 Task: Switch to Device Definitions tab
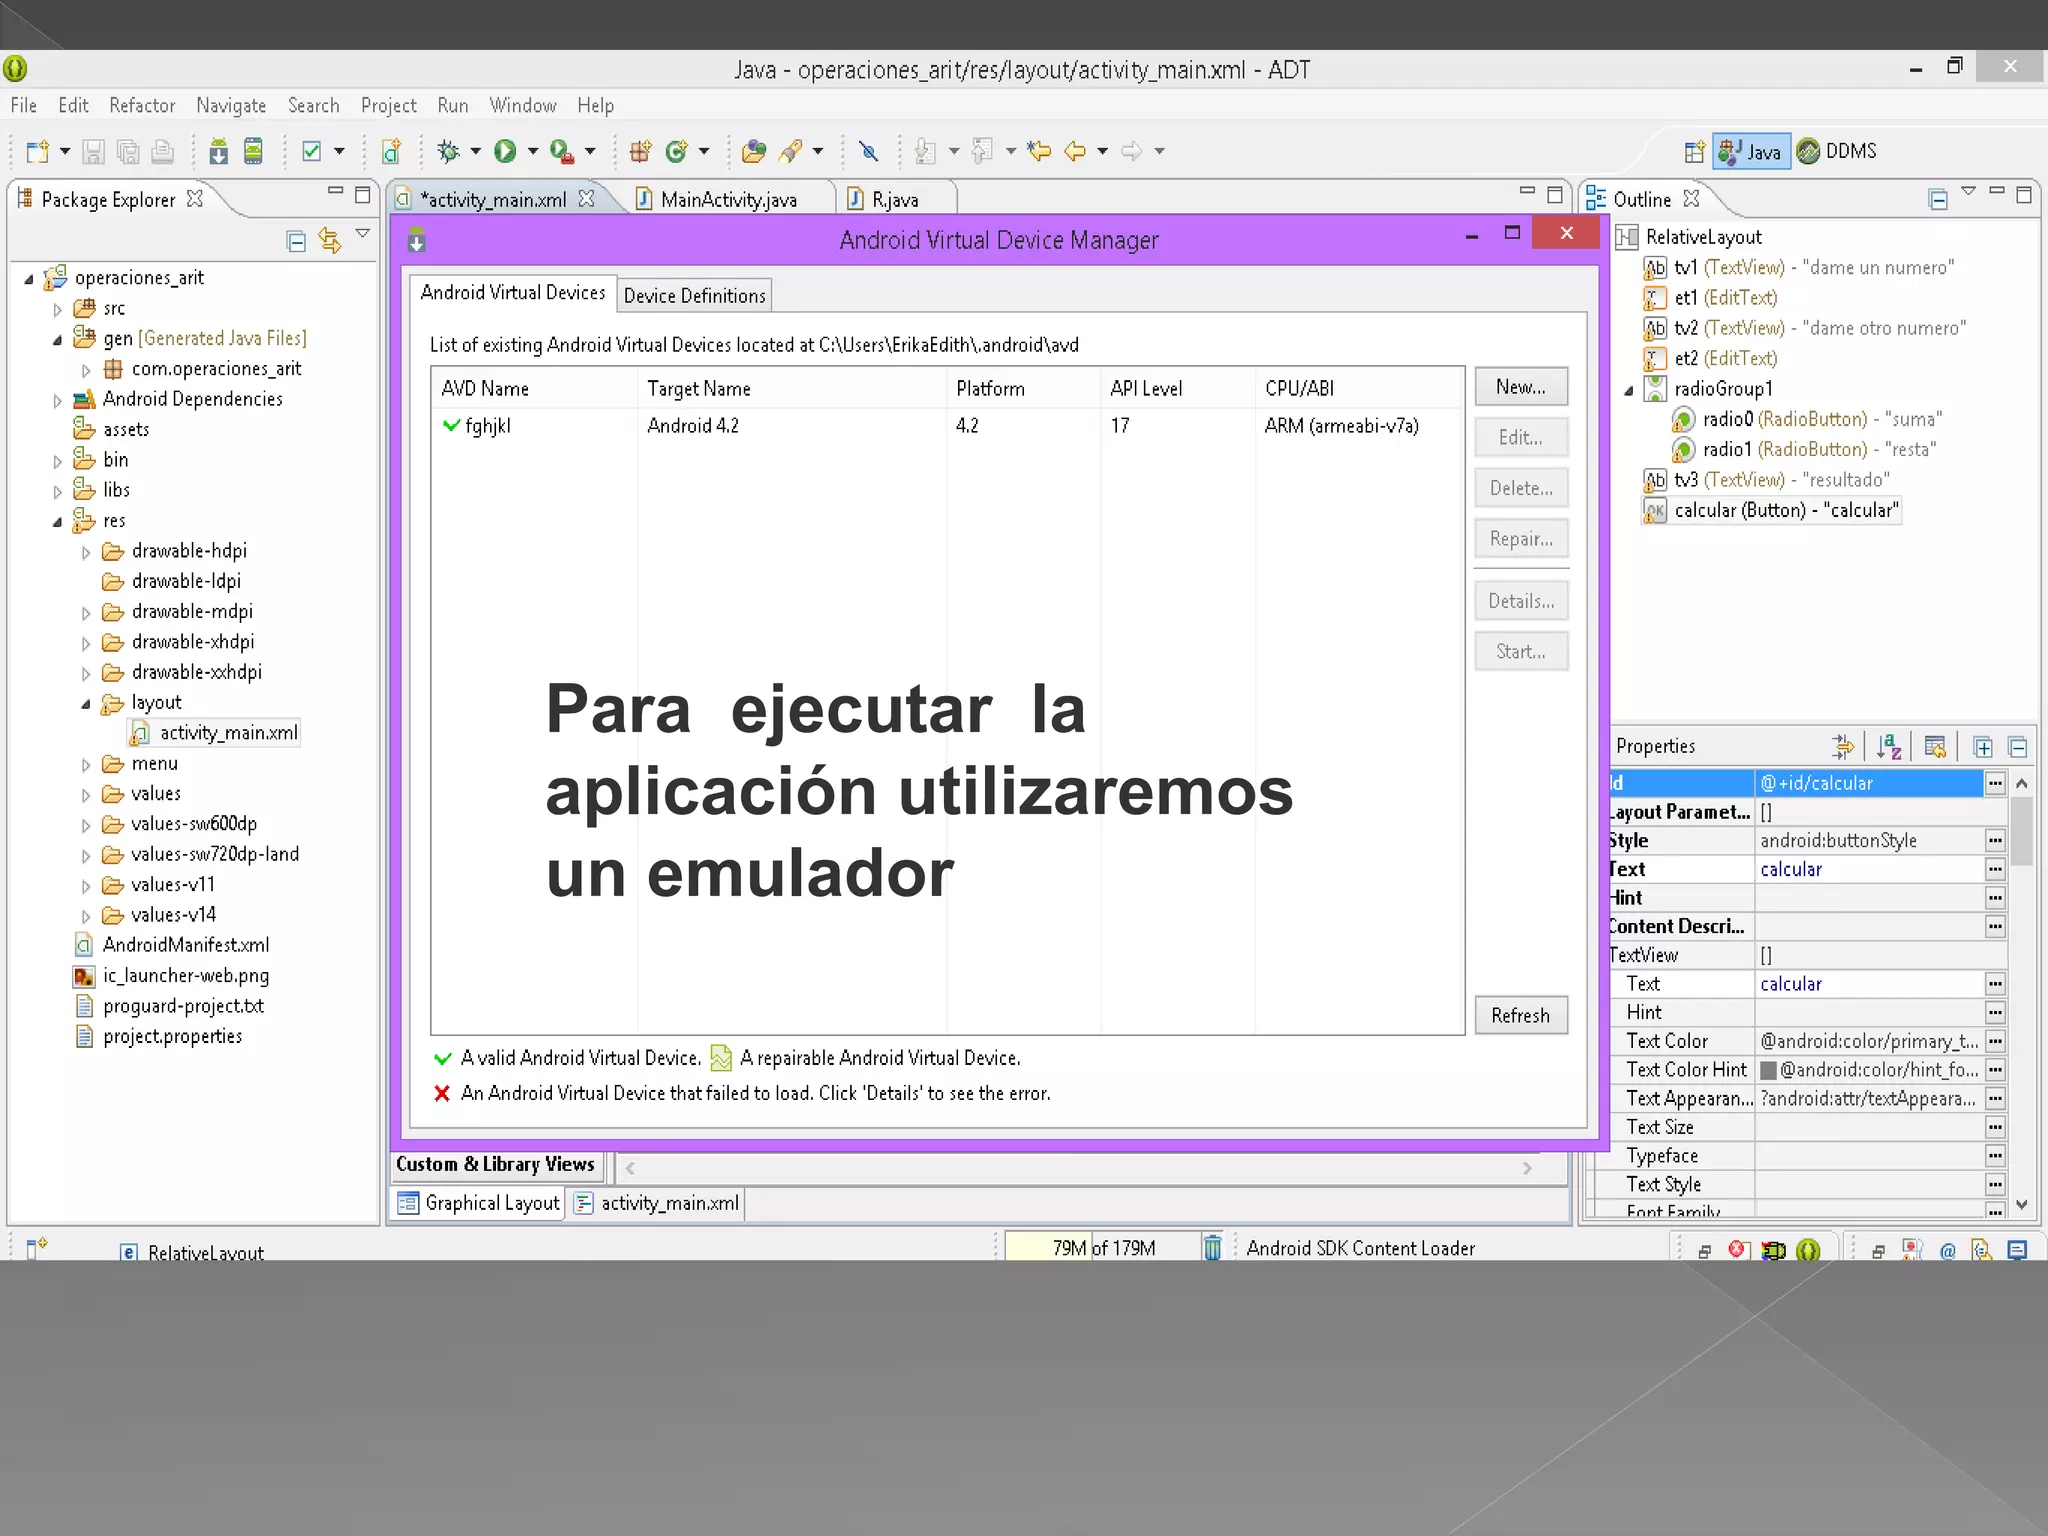click(695, 295)
